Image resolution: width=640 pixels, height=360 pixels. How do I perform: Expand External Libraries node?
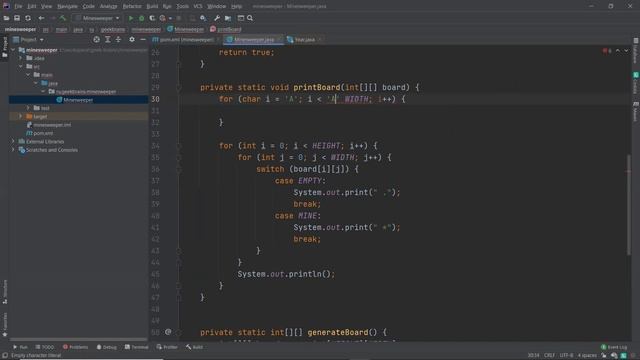click(13, 141)
